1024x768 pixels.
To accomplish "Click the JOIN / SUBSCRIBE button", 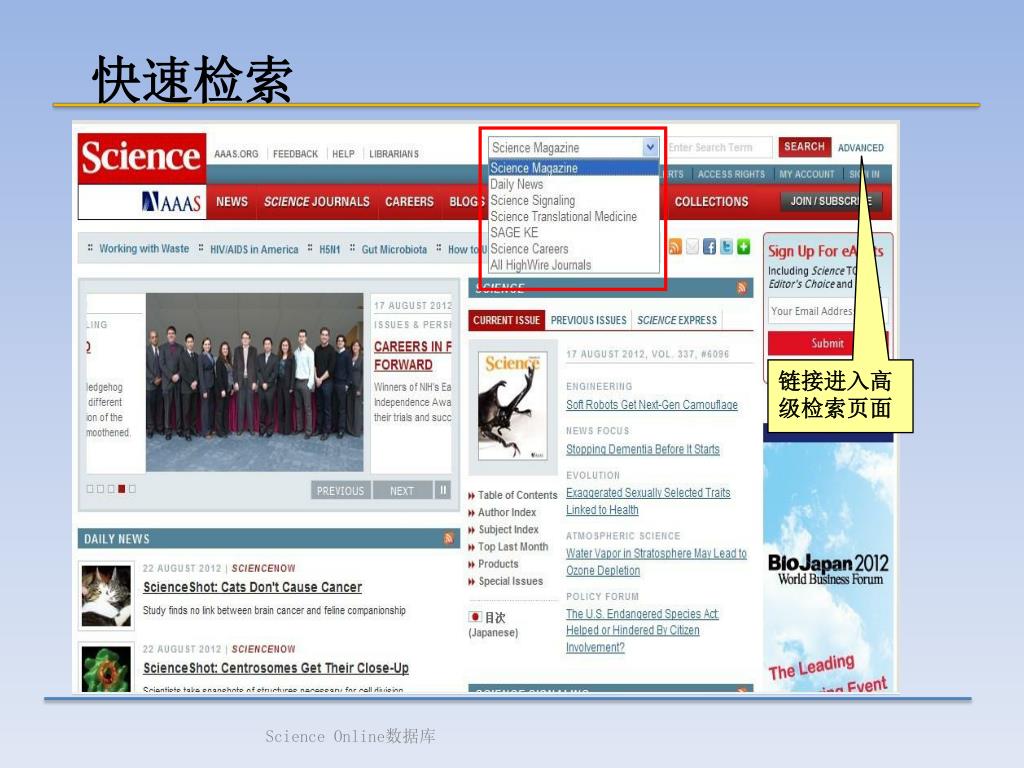I will coord(831,201).
